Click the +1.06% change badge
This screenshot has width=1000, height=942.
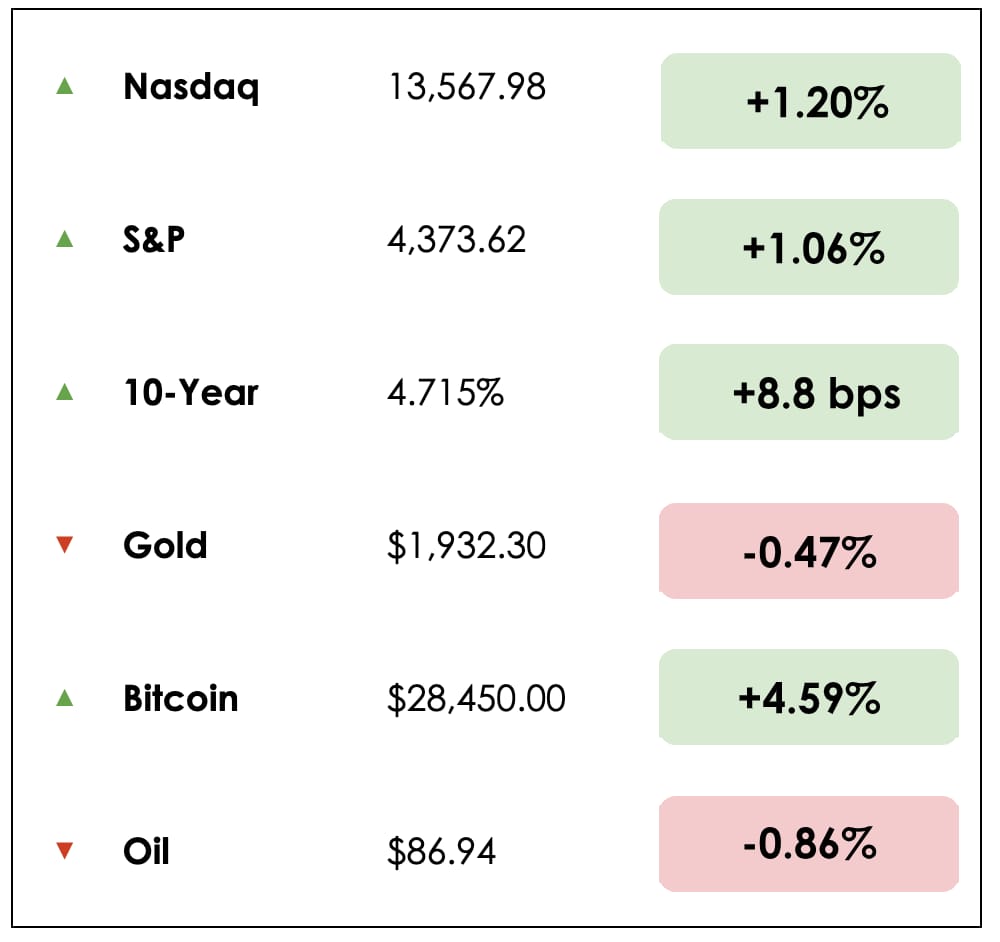pos(810,247)
